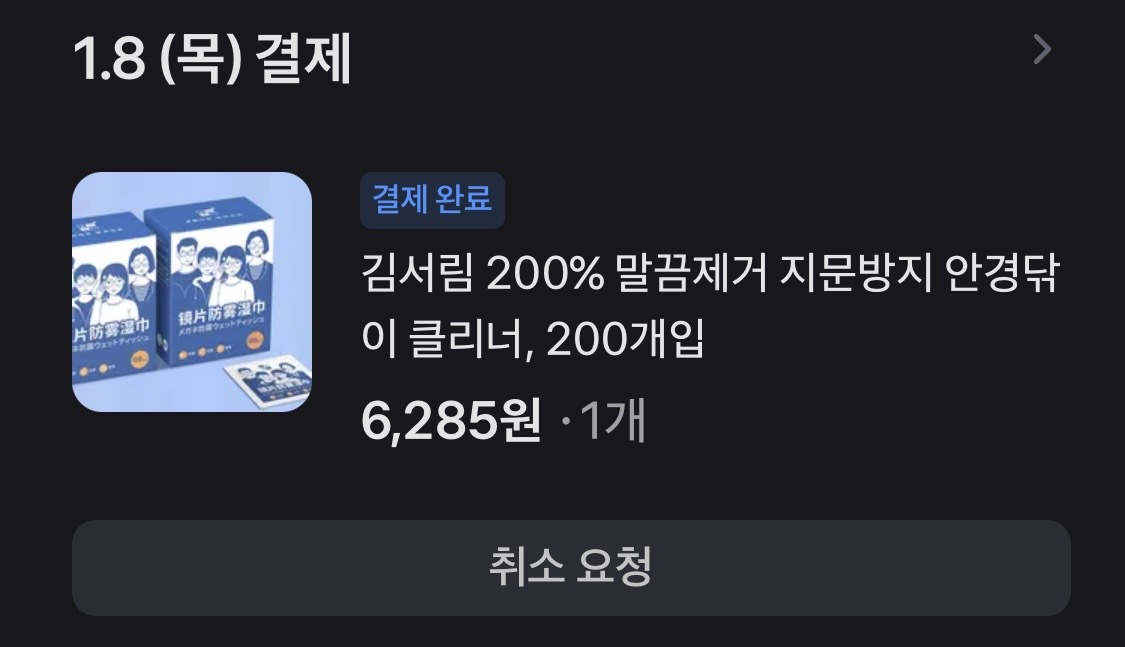Tap the 지문방지 안경닦 part of the title
The width and height of the screenshot is (1125, 647).
point(919,273)
